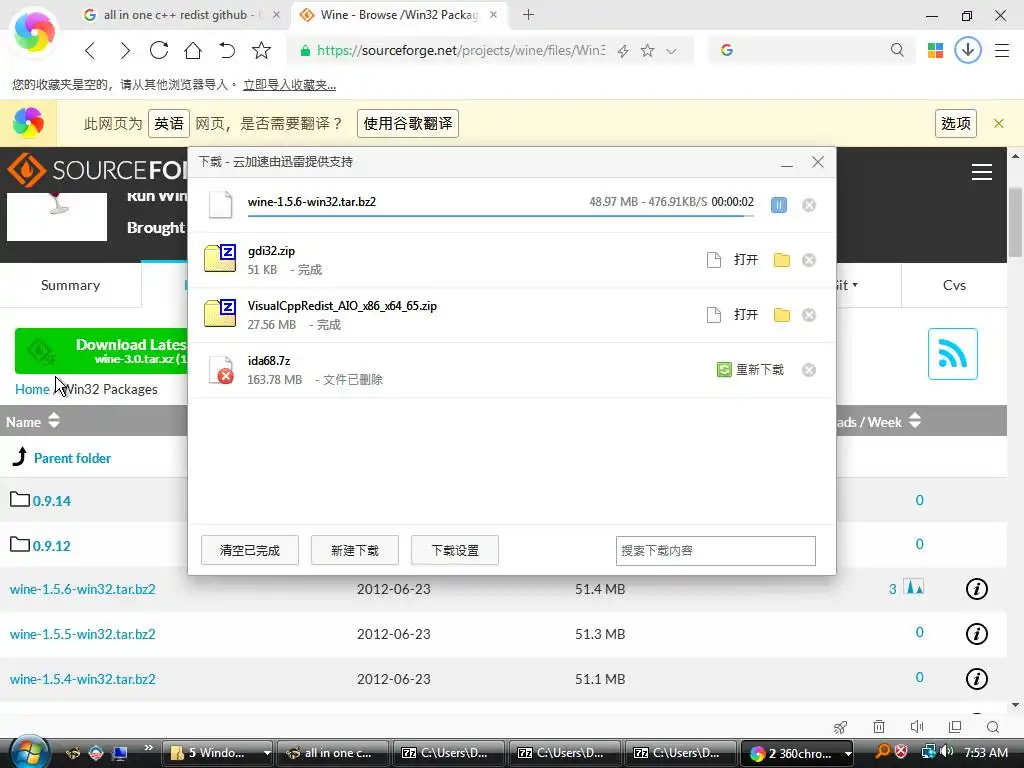Screen dimensions: 1024x768
Task: Open the 选项 translate options button
Action: pyautogui.click(x=955, y=123)
